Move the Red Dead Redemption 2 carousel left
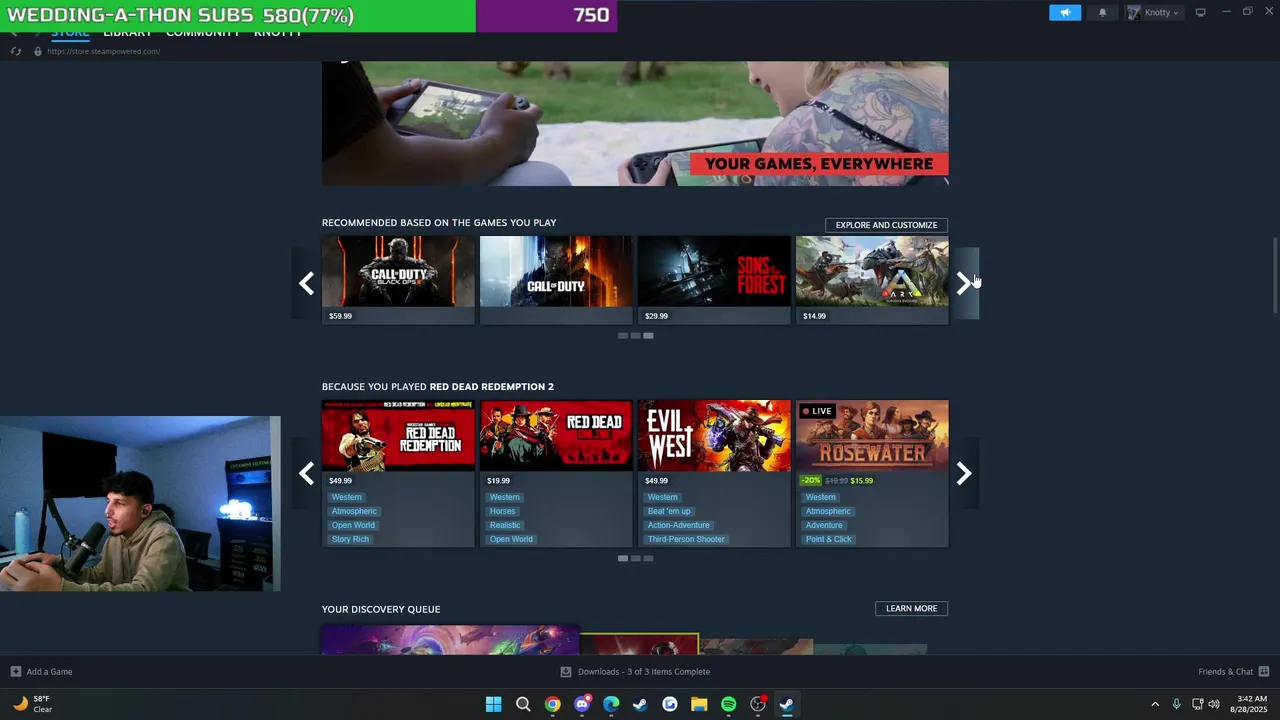This screenshot has height=720, width=1280. point(306,473)
